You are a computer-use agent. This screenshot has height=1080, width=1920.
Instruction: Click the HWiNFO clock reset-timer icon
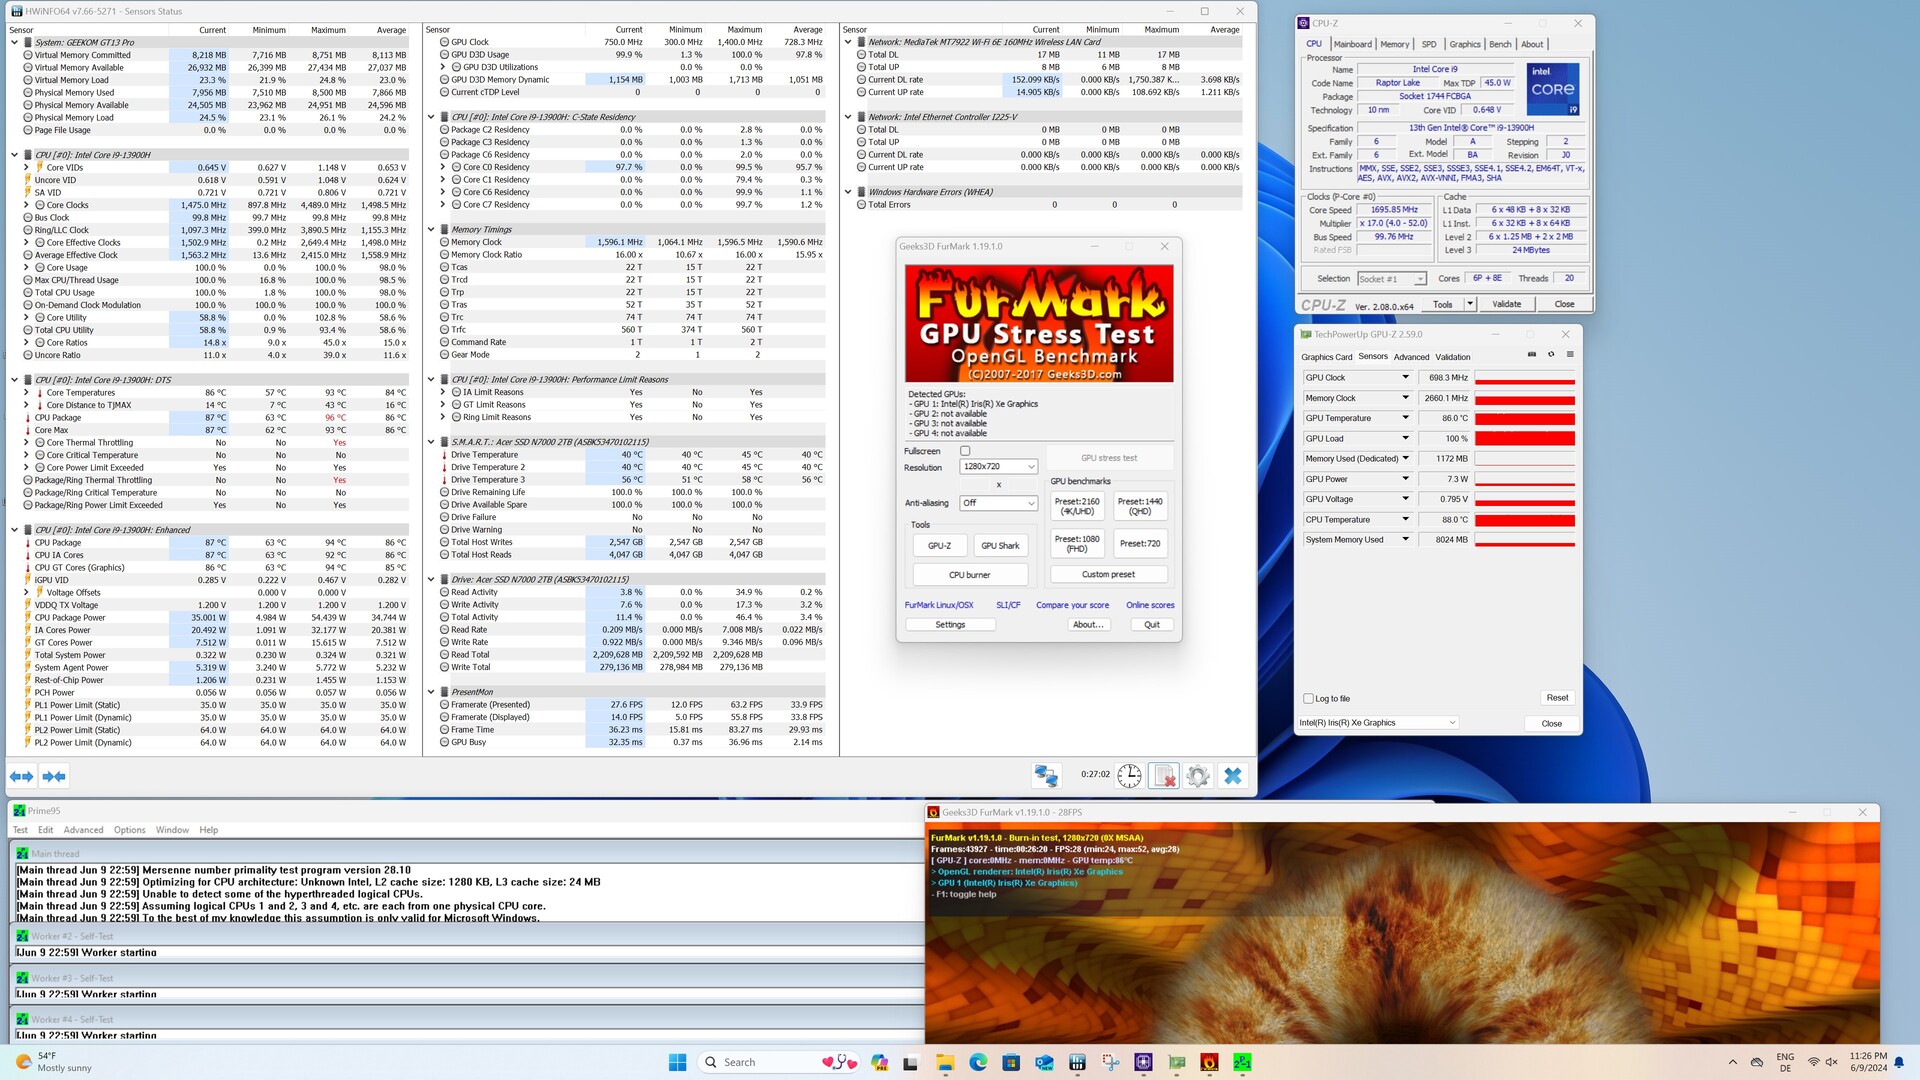tap(1129, 775)
